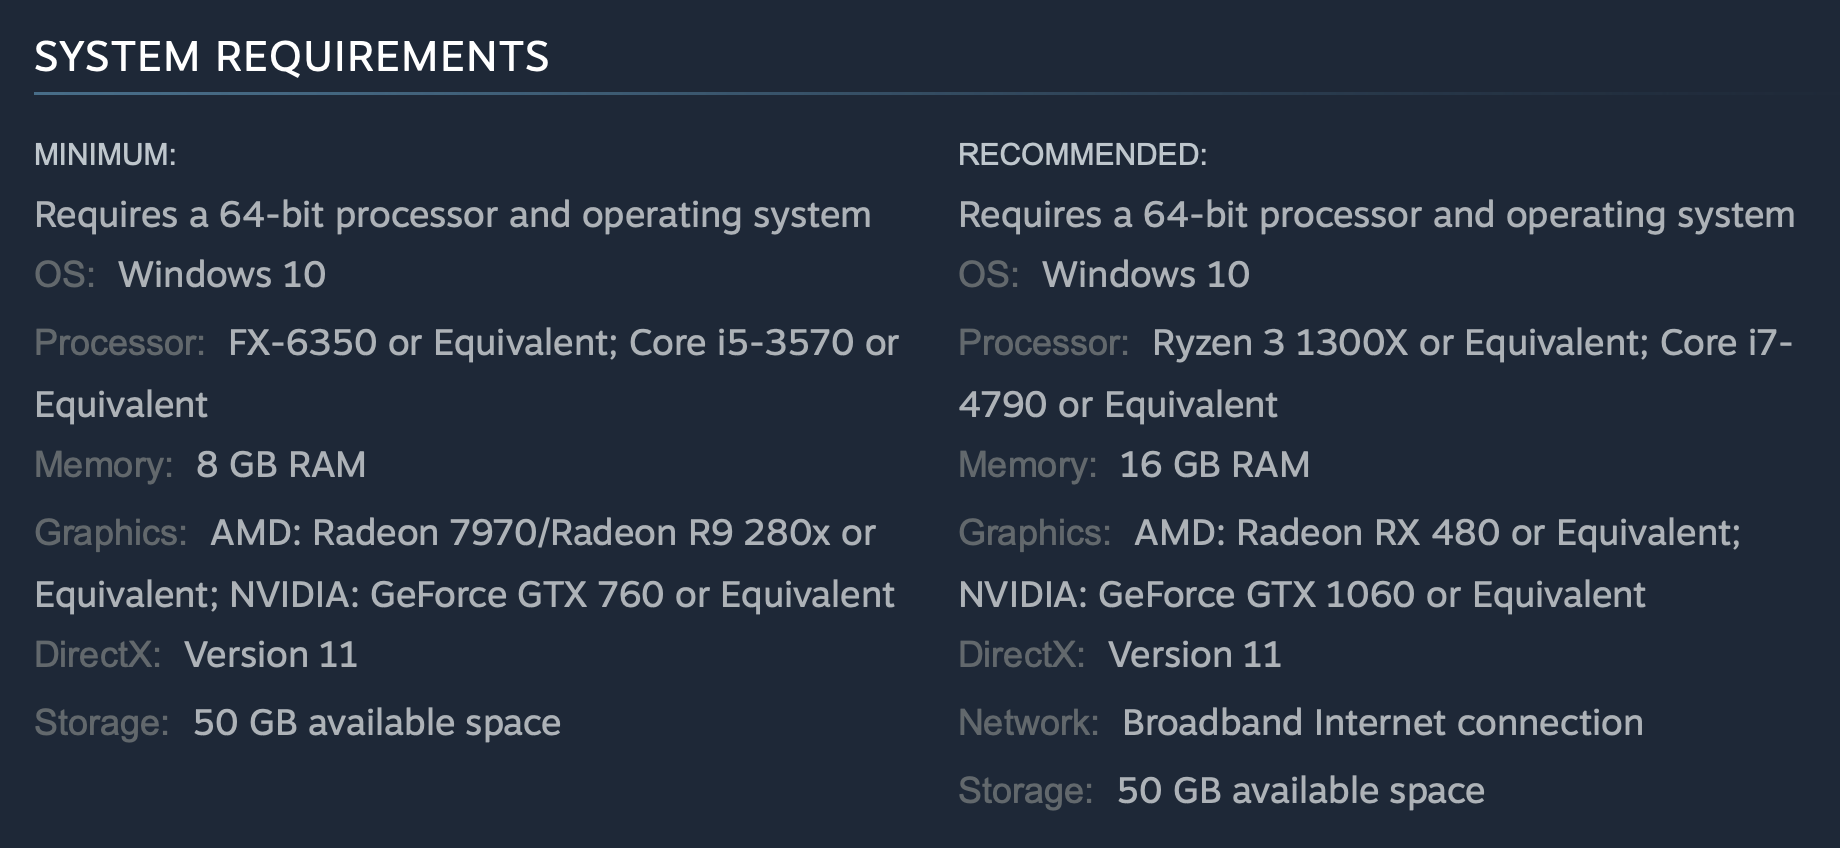The height and width of the screenshot is (848, 1840).
Task: Click the RECOMMENDED section label
Action: [x=1082, y=155]
